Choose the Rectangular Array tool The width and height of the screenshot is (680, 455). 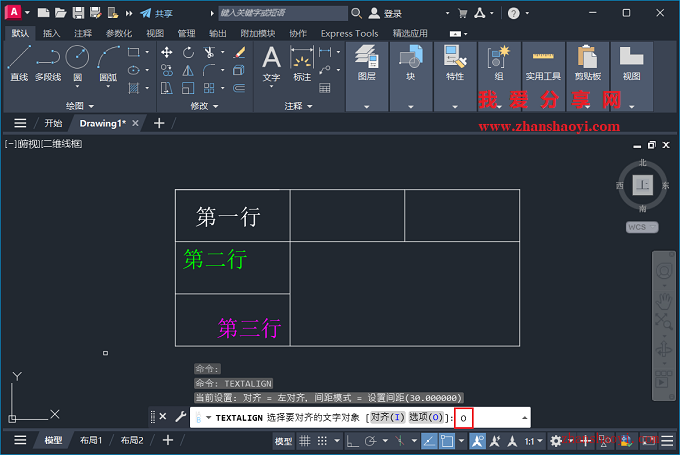[x=209, y=88]
